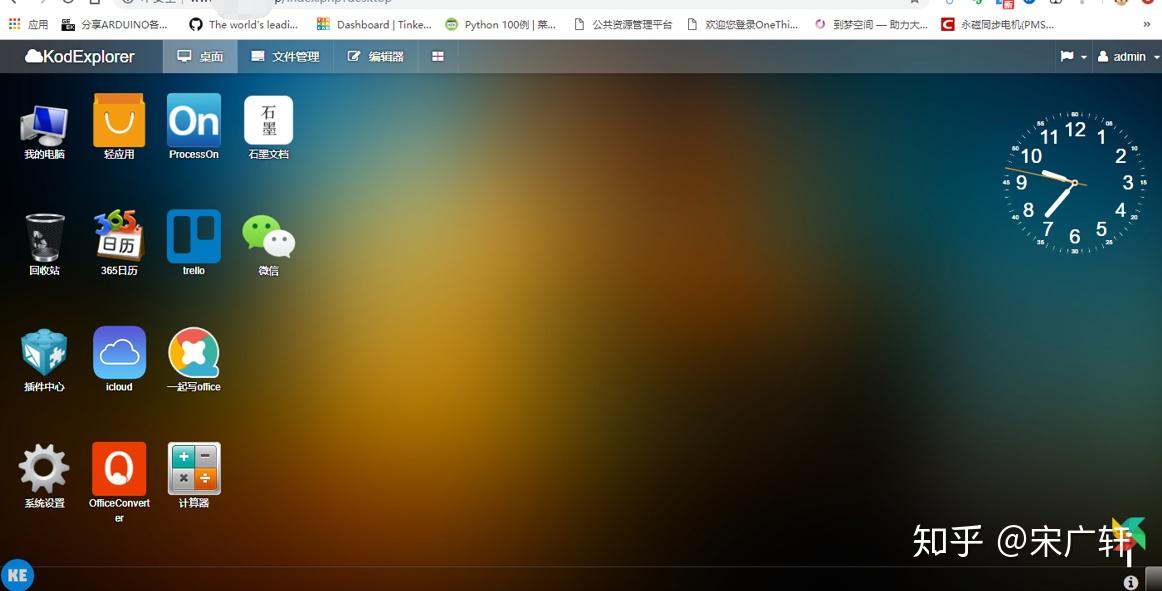The width and height of the screenshot is (1162, 591).
Task: Expand the bookmarks overflow chevron
Action: tap(1147, 24)
